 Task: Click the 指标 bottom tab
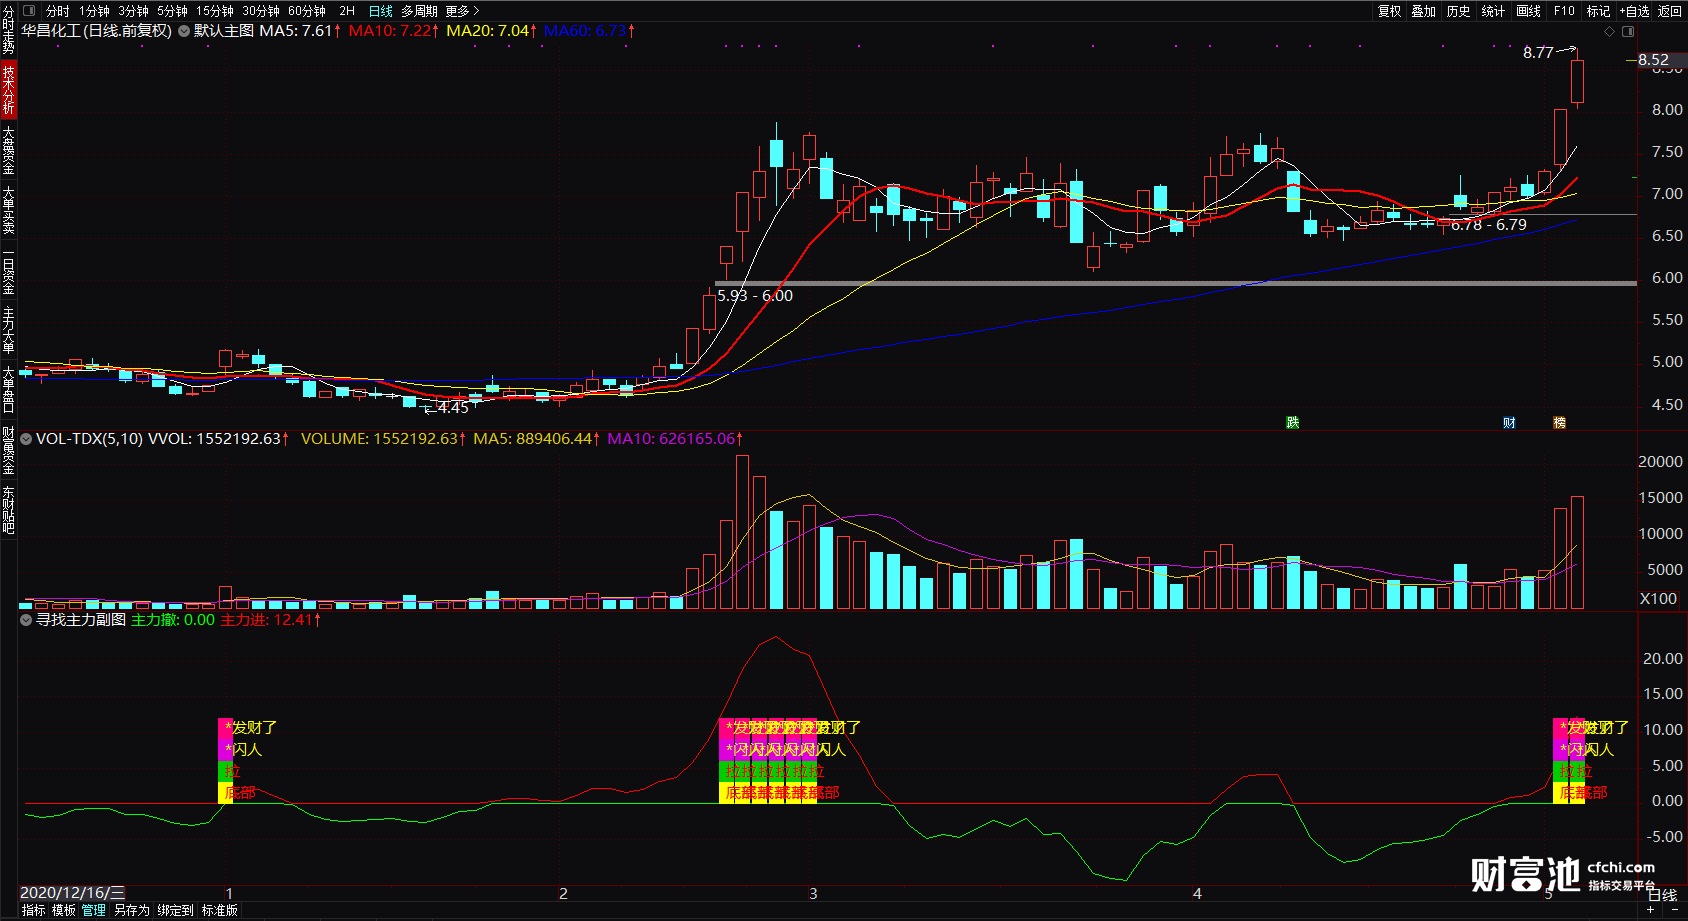33,910
